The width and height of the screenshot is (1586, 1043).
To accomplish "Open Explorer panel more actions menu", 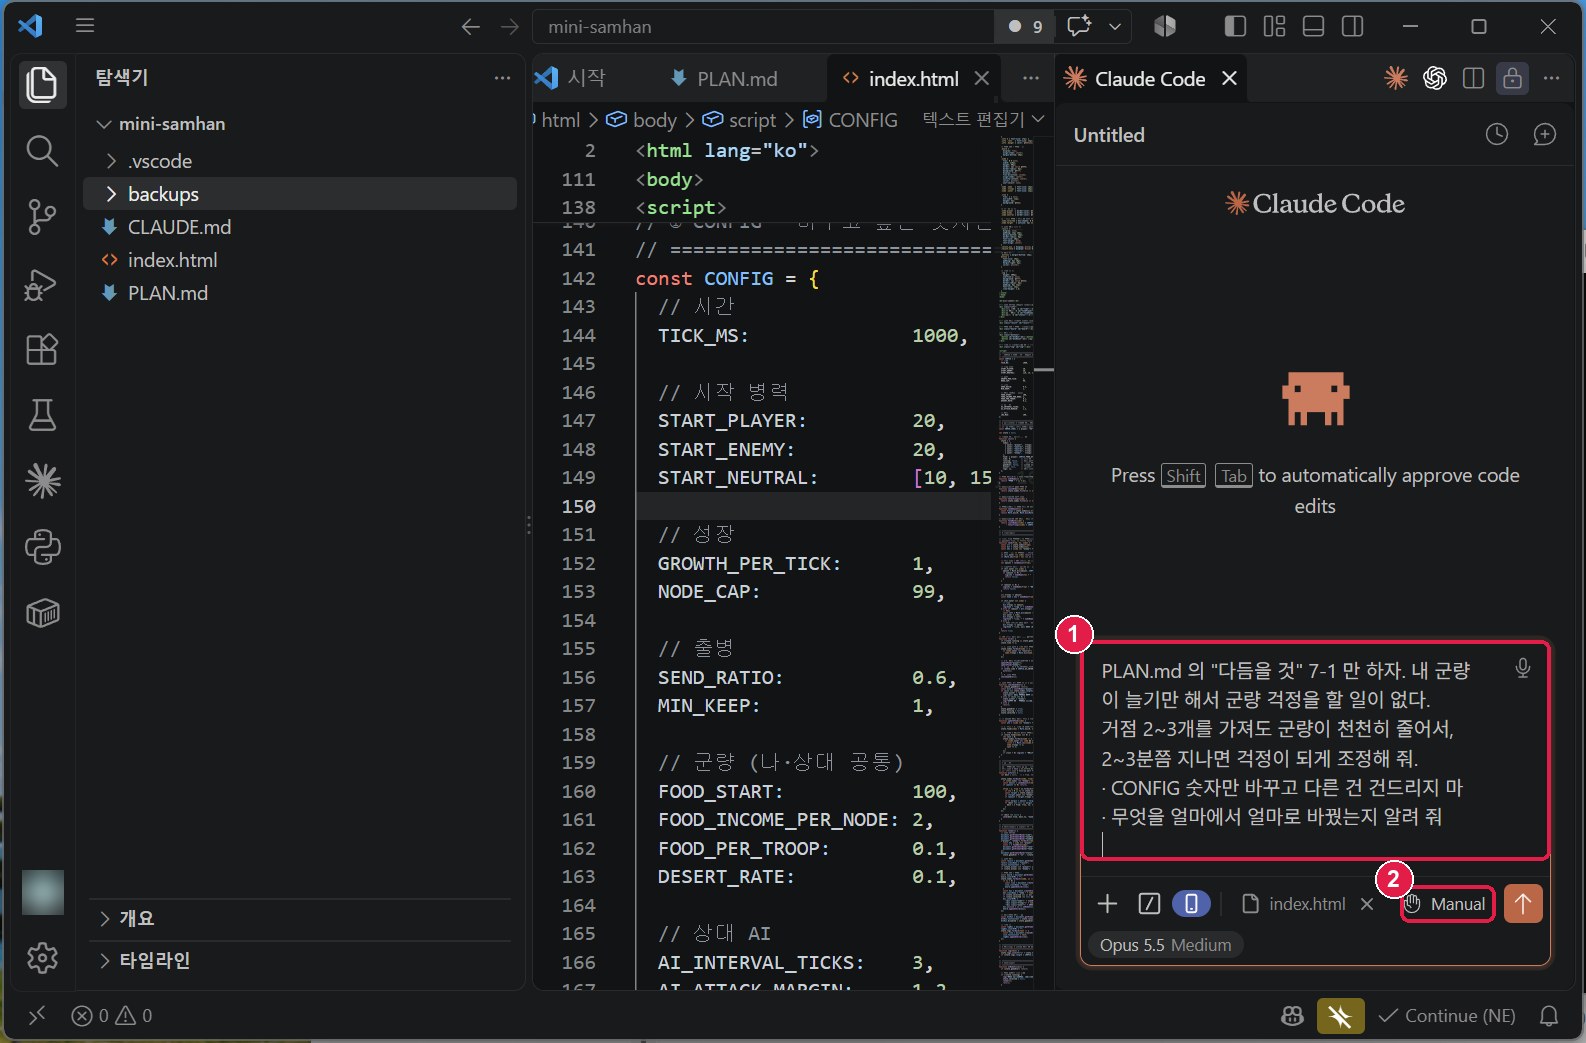I will click(502, 78).
